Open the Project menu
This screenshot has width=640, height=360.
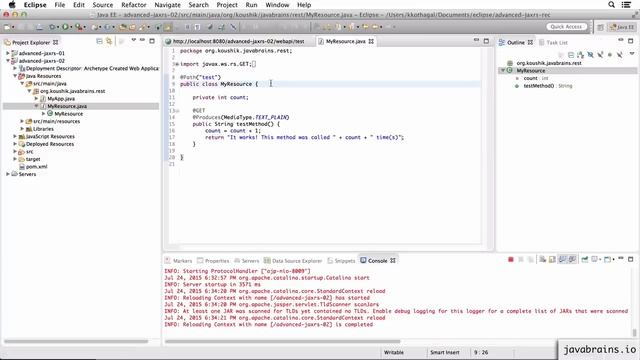point(227,5)
